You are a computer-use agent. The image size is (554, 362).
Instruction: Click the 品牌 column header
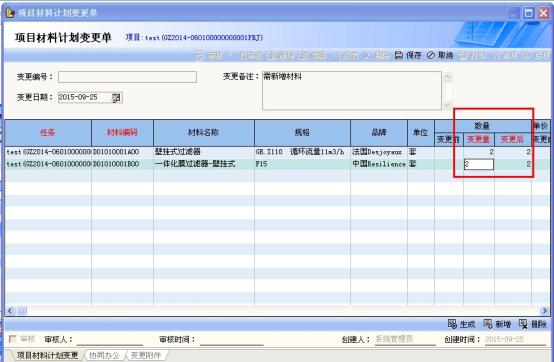(379, 133)
